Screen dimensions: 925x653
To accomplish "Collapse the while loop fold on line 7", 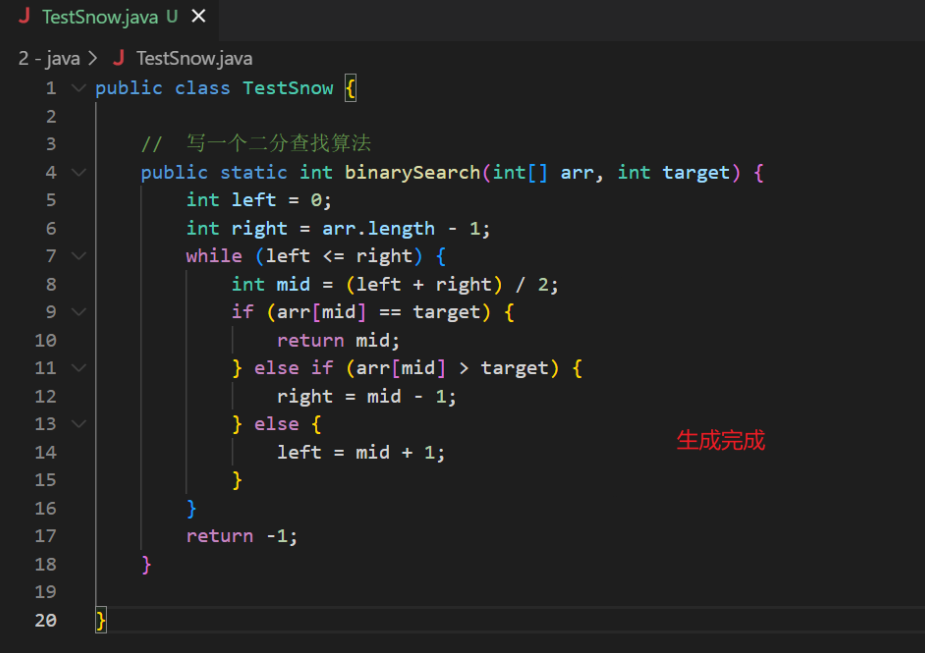I will (x=78, y=256).
